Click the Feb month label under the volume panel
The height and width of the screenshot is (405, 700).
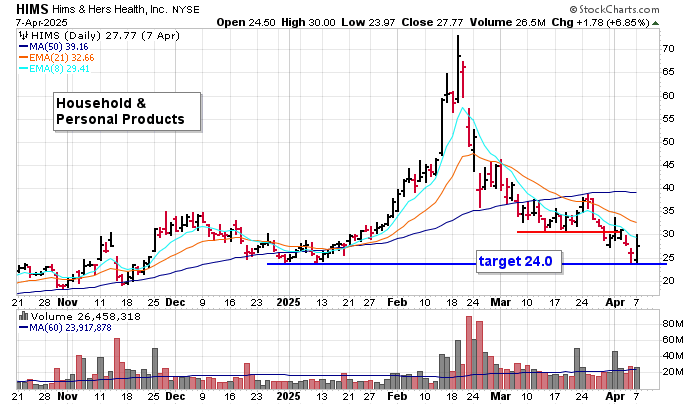[397, 397]
